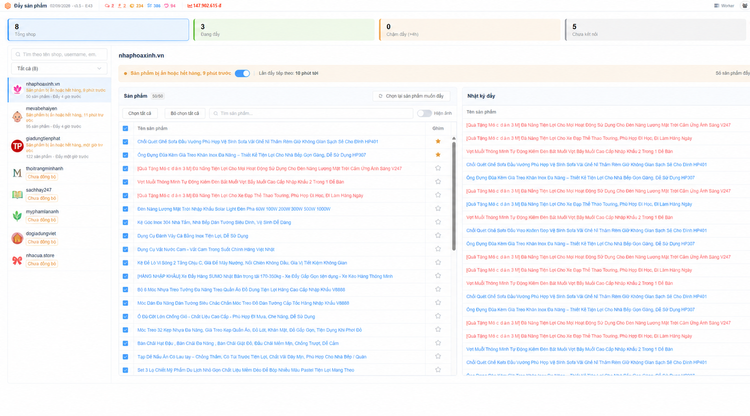Viewport: 750px width, 416px height.
Task: Focus the Tìm sản phẩm search field
Action: (x=311, y=113)
